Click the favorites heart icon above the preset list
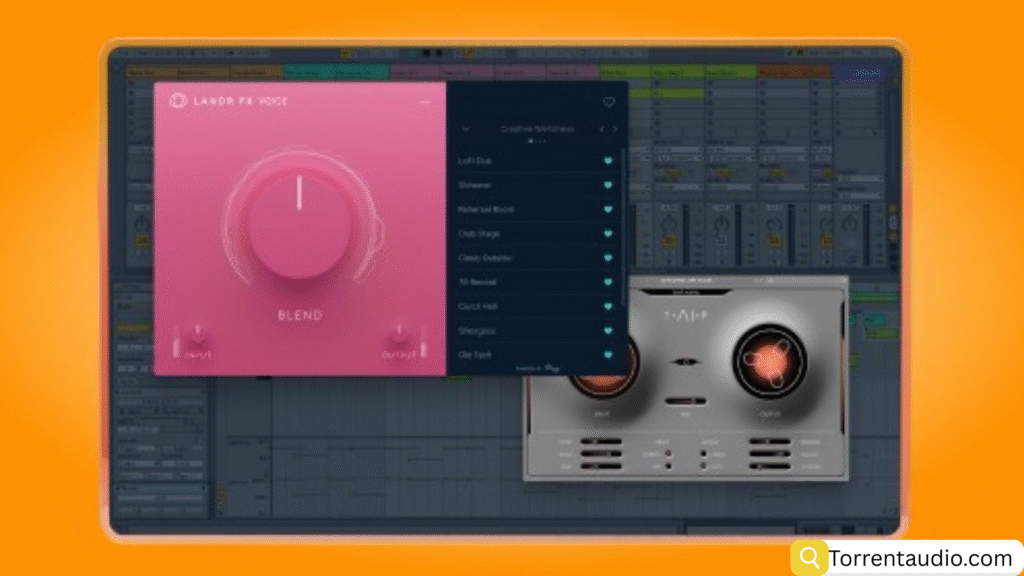This screenshot has height=576, width=1024. pos(608,102)
